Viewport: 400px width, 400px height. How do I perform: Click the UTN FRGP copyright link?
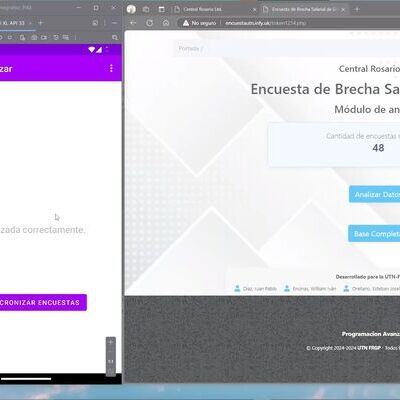[369, 348]
